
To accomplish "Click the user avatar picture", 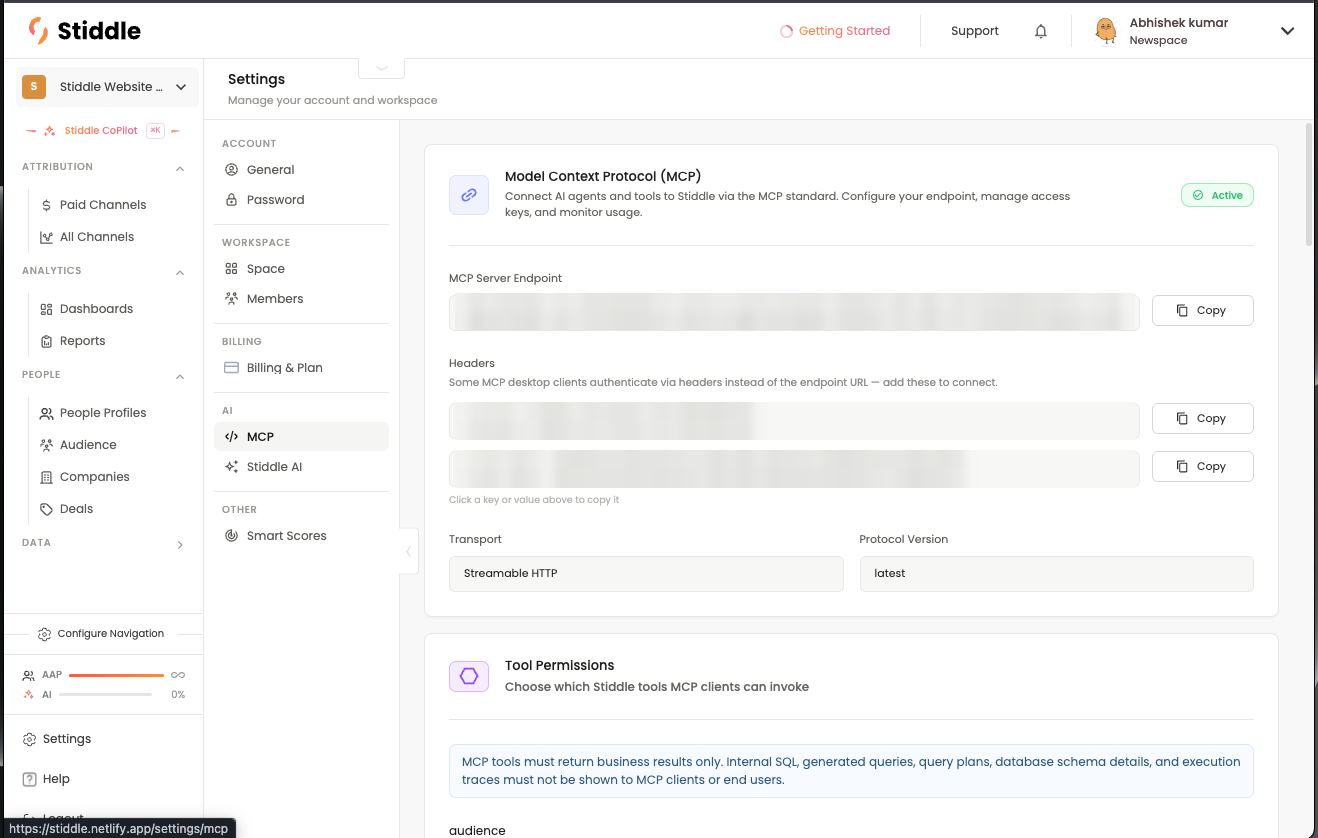I will tap(1105, 31).
